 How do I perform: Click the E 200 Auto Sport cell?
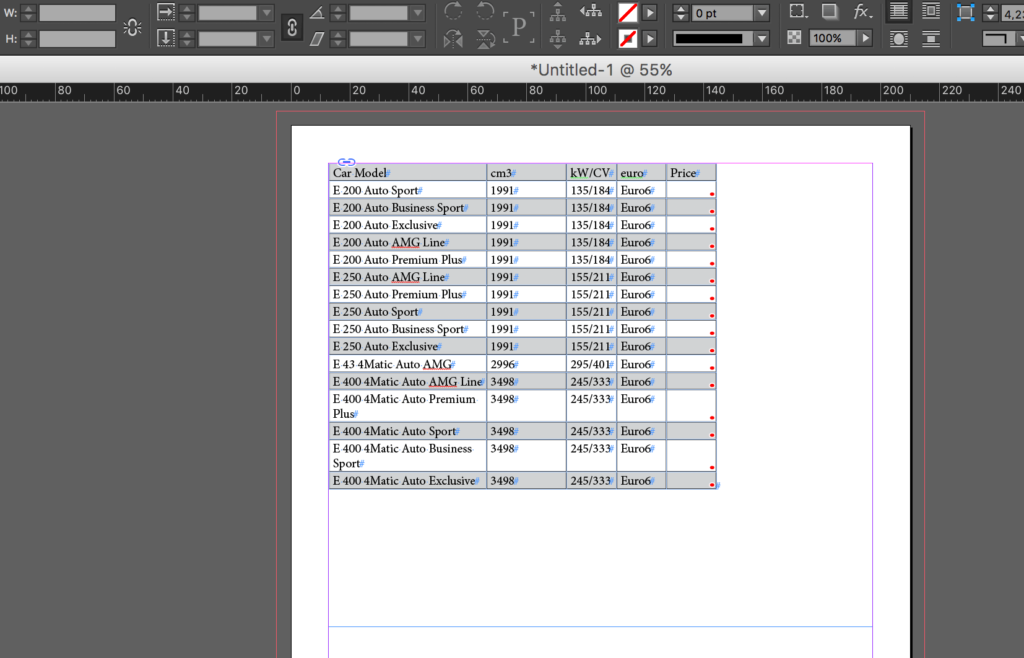[408, 190]
